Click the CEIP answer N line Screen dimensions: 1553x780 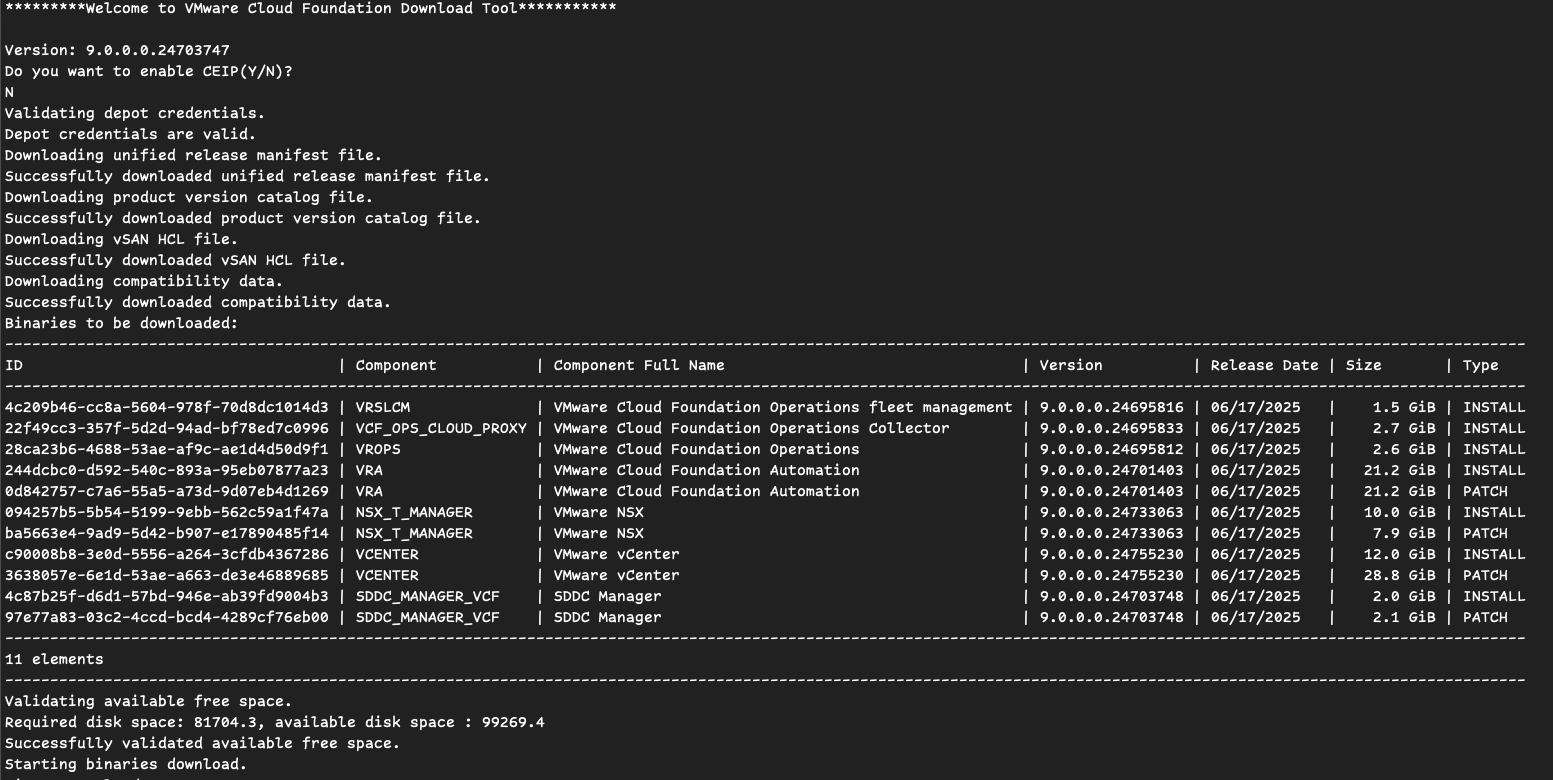(9, 92)
